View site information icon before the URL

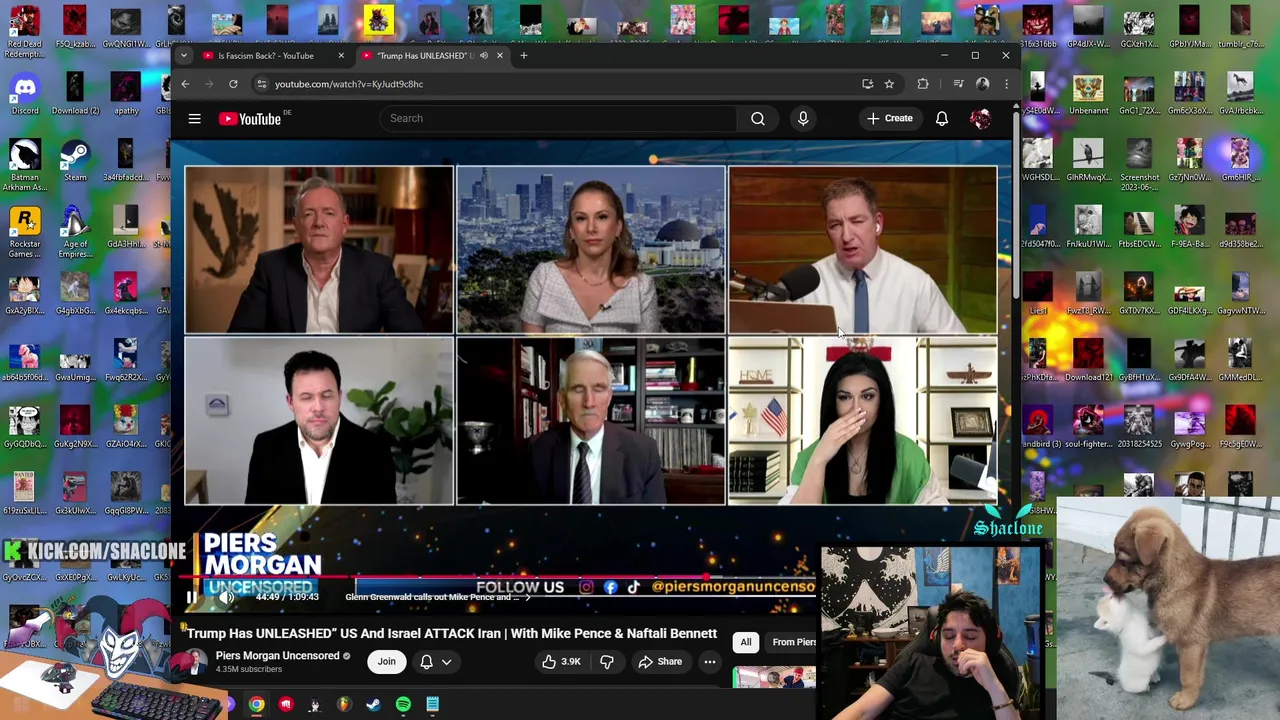pos(262,84)
